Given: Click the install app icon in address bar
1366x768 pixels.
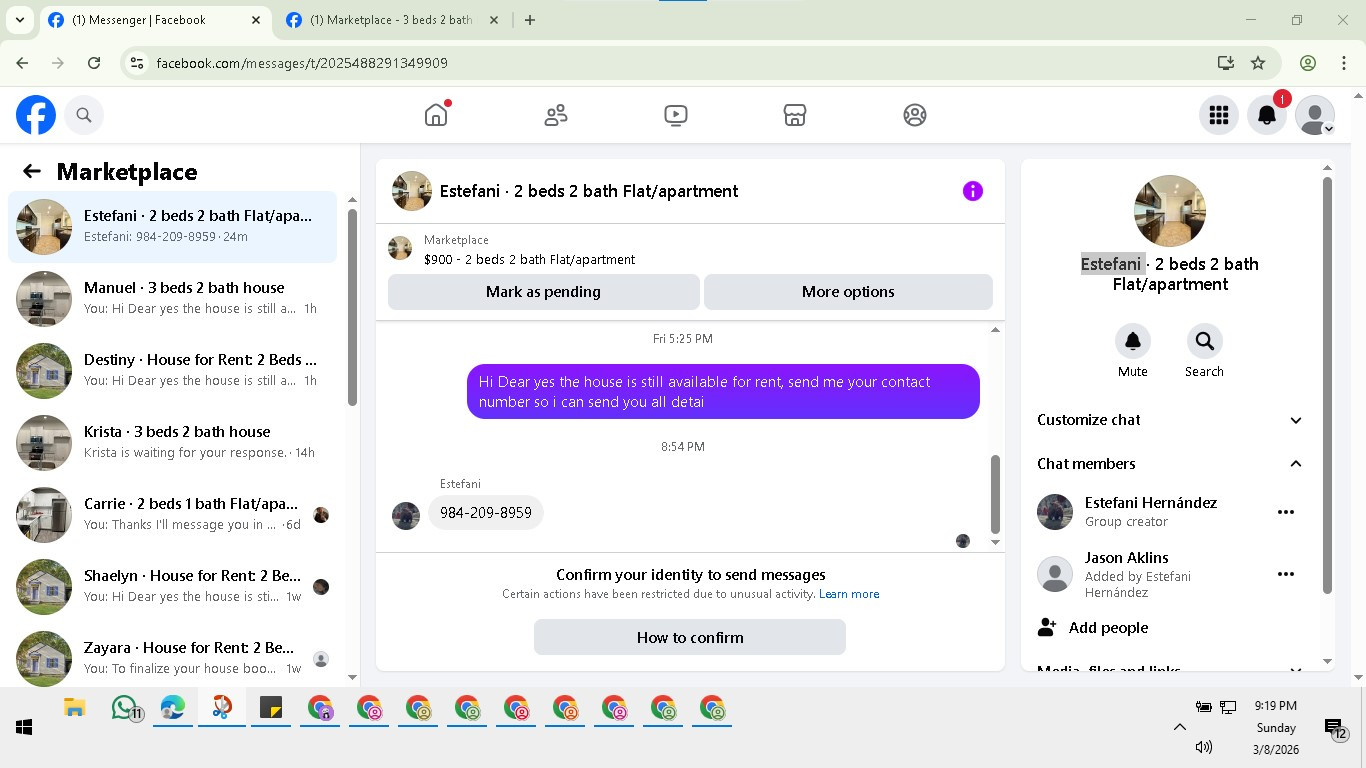Looking at the screenshot, I should pyautogui.click(x=1226, y=63).
